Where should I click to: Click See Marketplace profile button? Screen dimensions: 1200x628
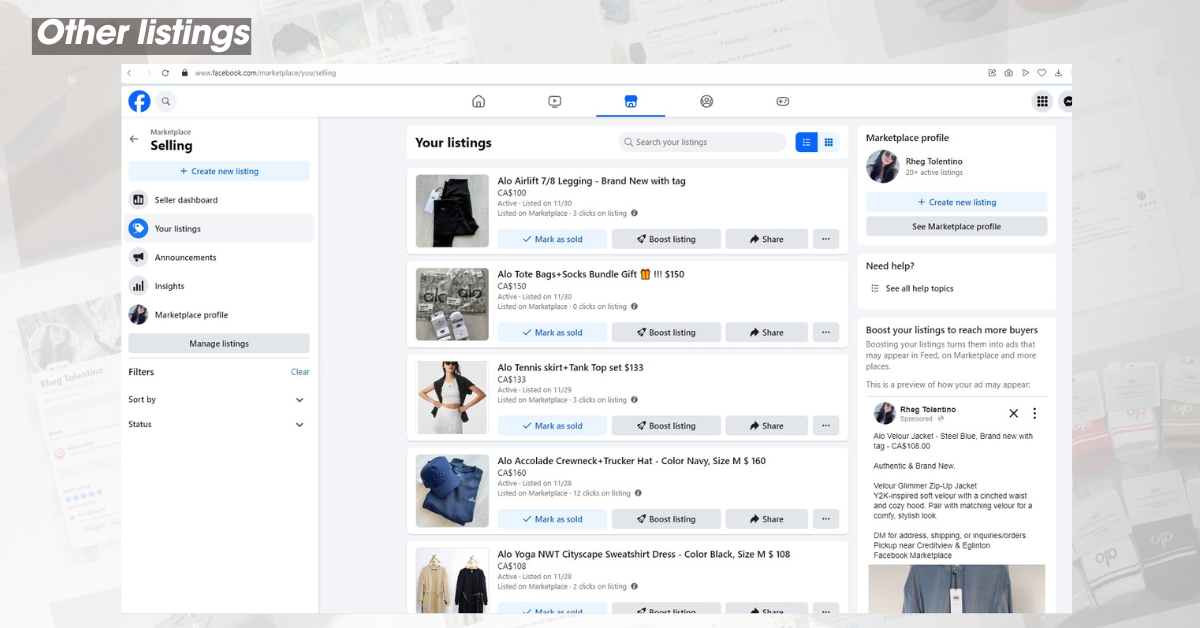[x=957, y=227]
